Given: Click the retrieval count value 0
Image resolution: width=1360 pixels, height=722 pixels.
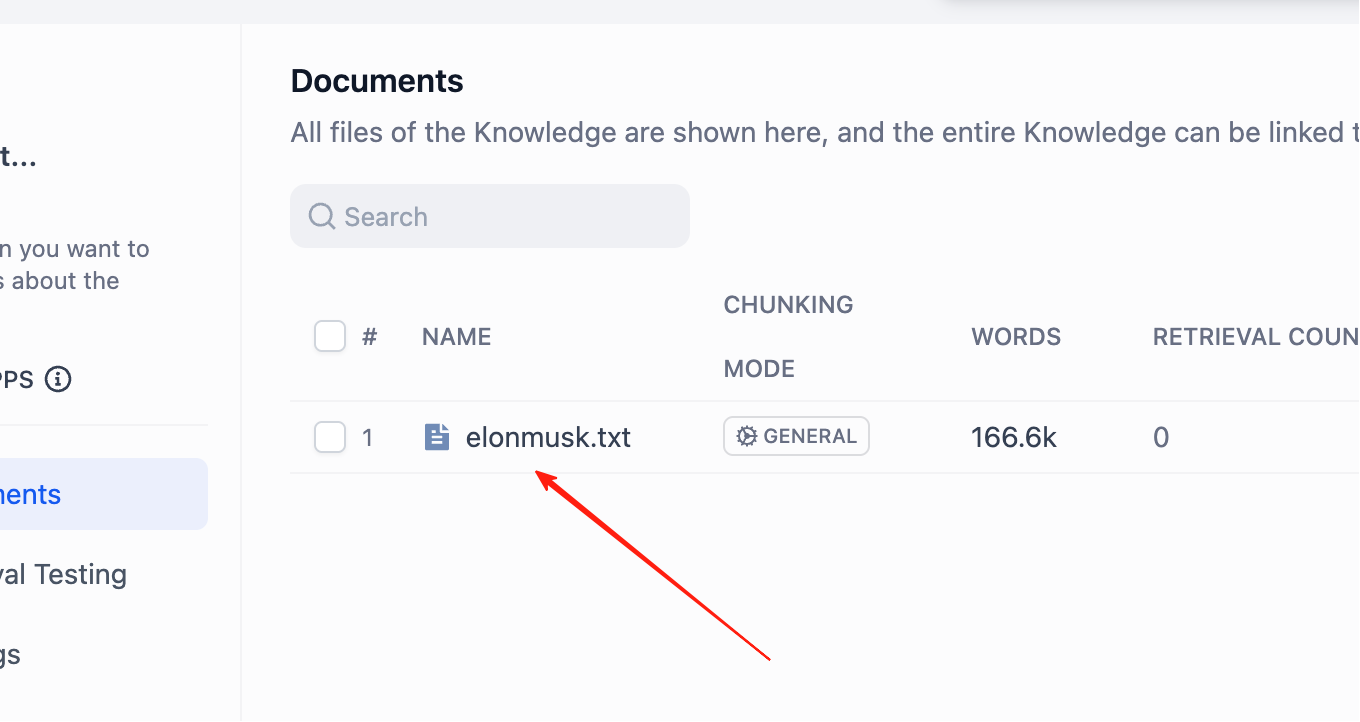Looking at the screenshot, I should pos(1161,437).
